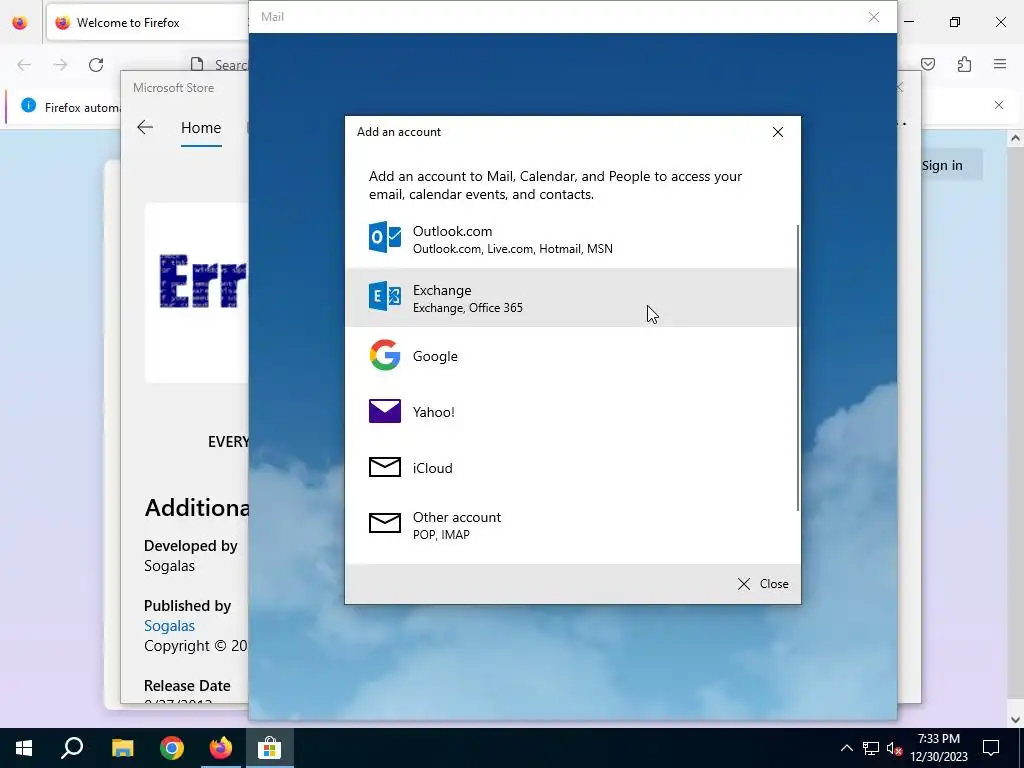Select the Yahoo! mail icon
Viewport: 1024px width, 768px height.
tap(385, 411)
